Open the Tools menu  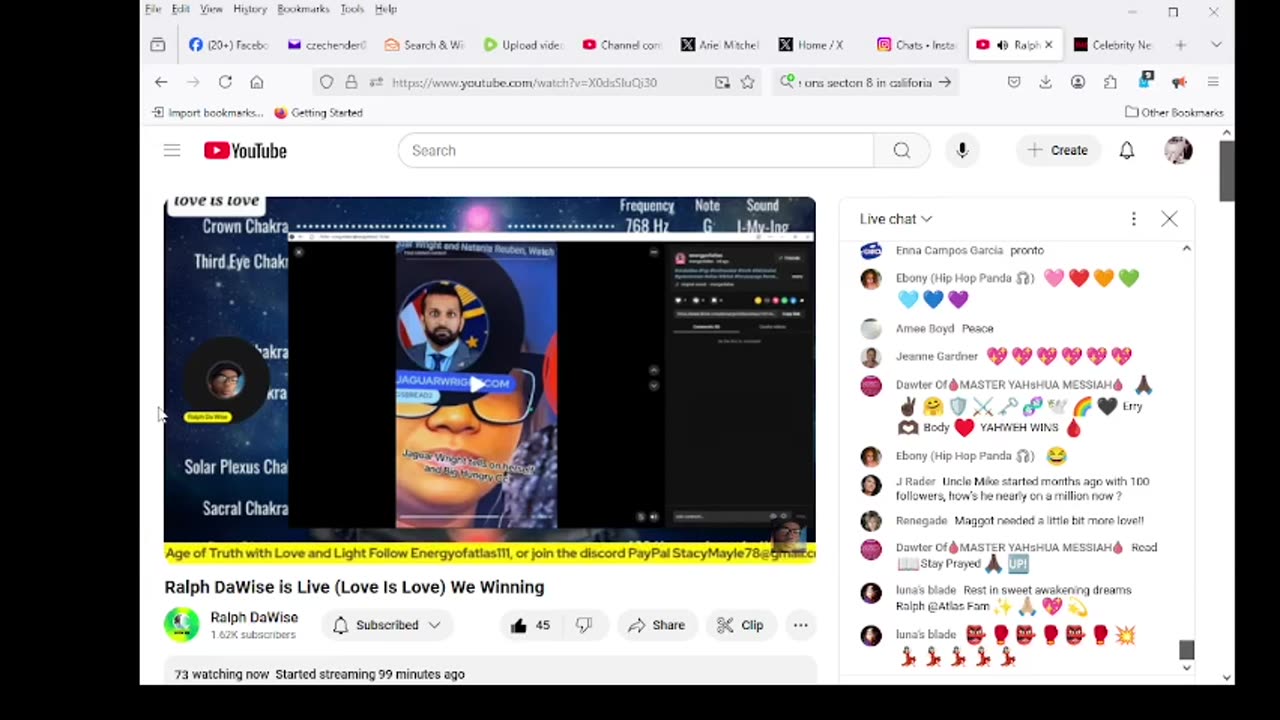point(352,9)
